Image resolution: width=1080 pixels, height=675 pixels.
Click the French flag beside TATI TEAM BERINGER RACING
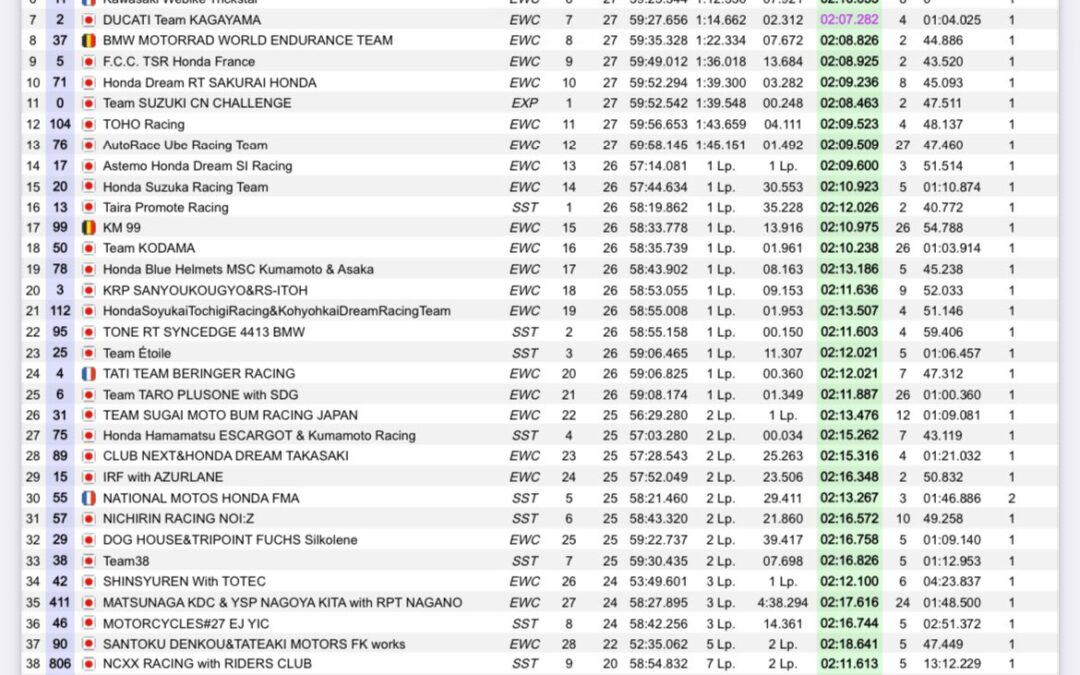(88, 374)
